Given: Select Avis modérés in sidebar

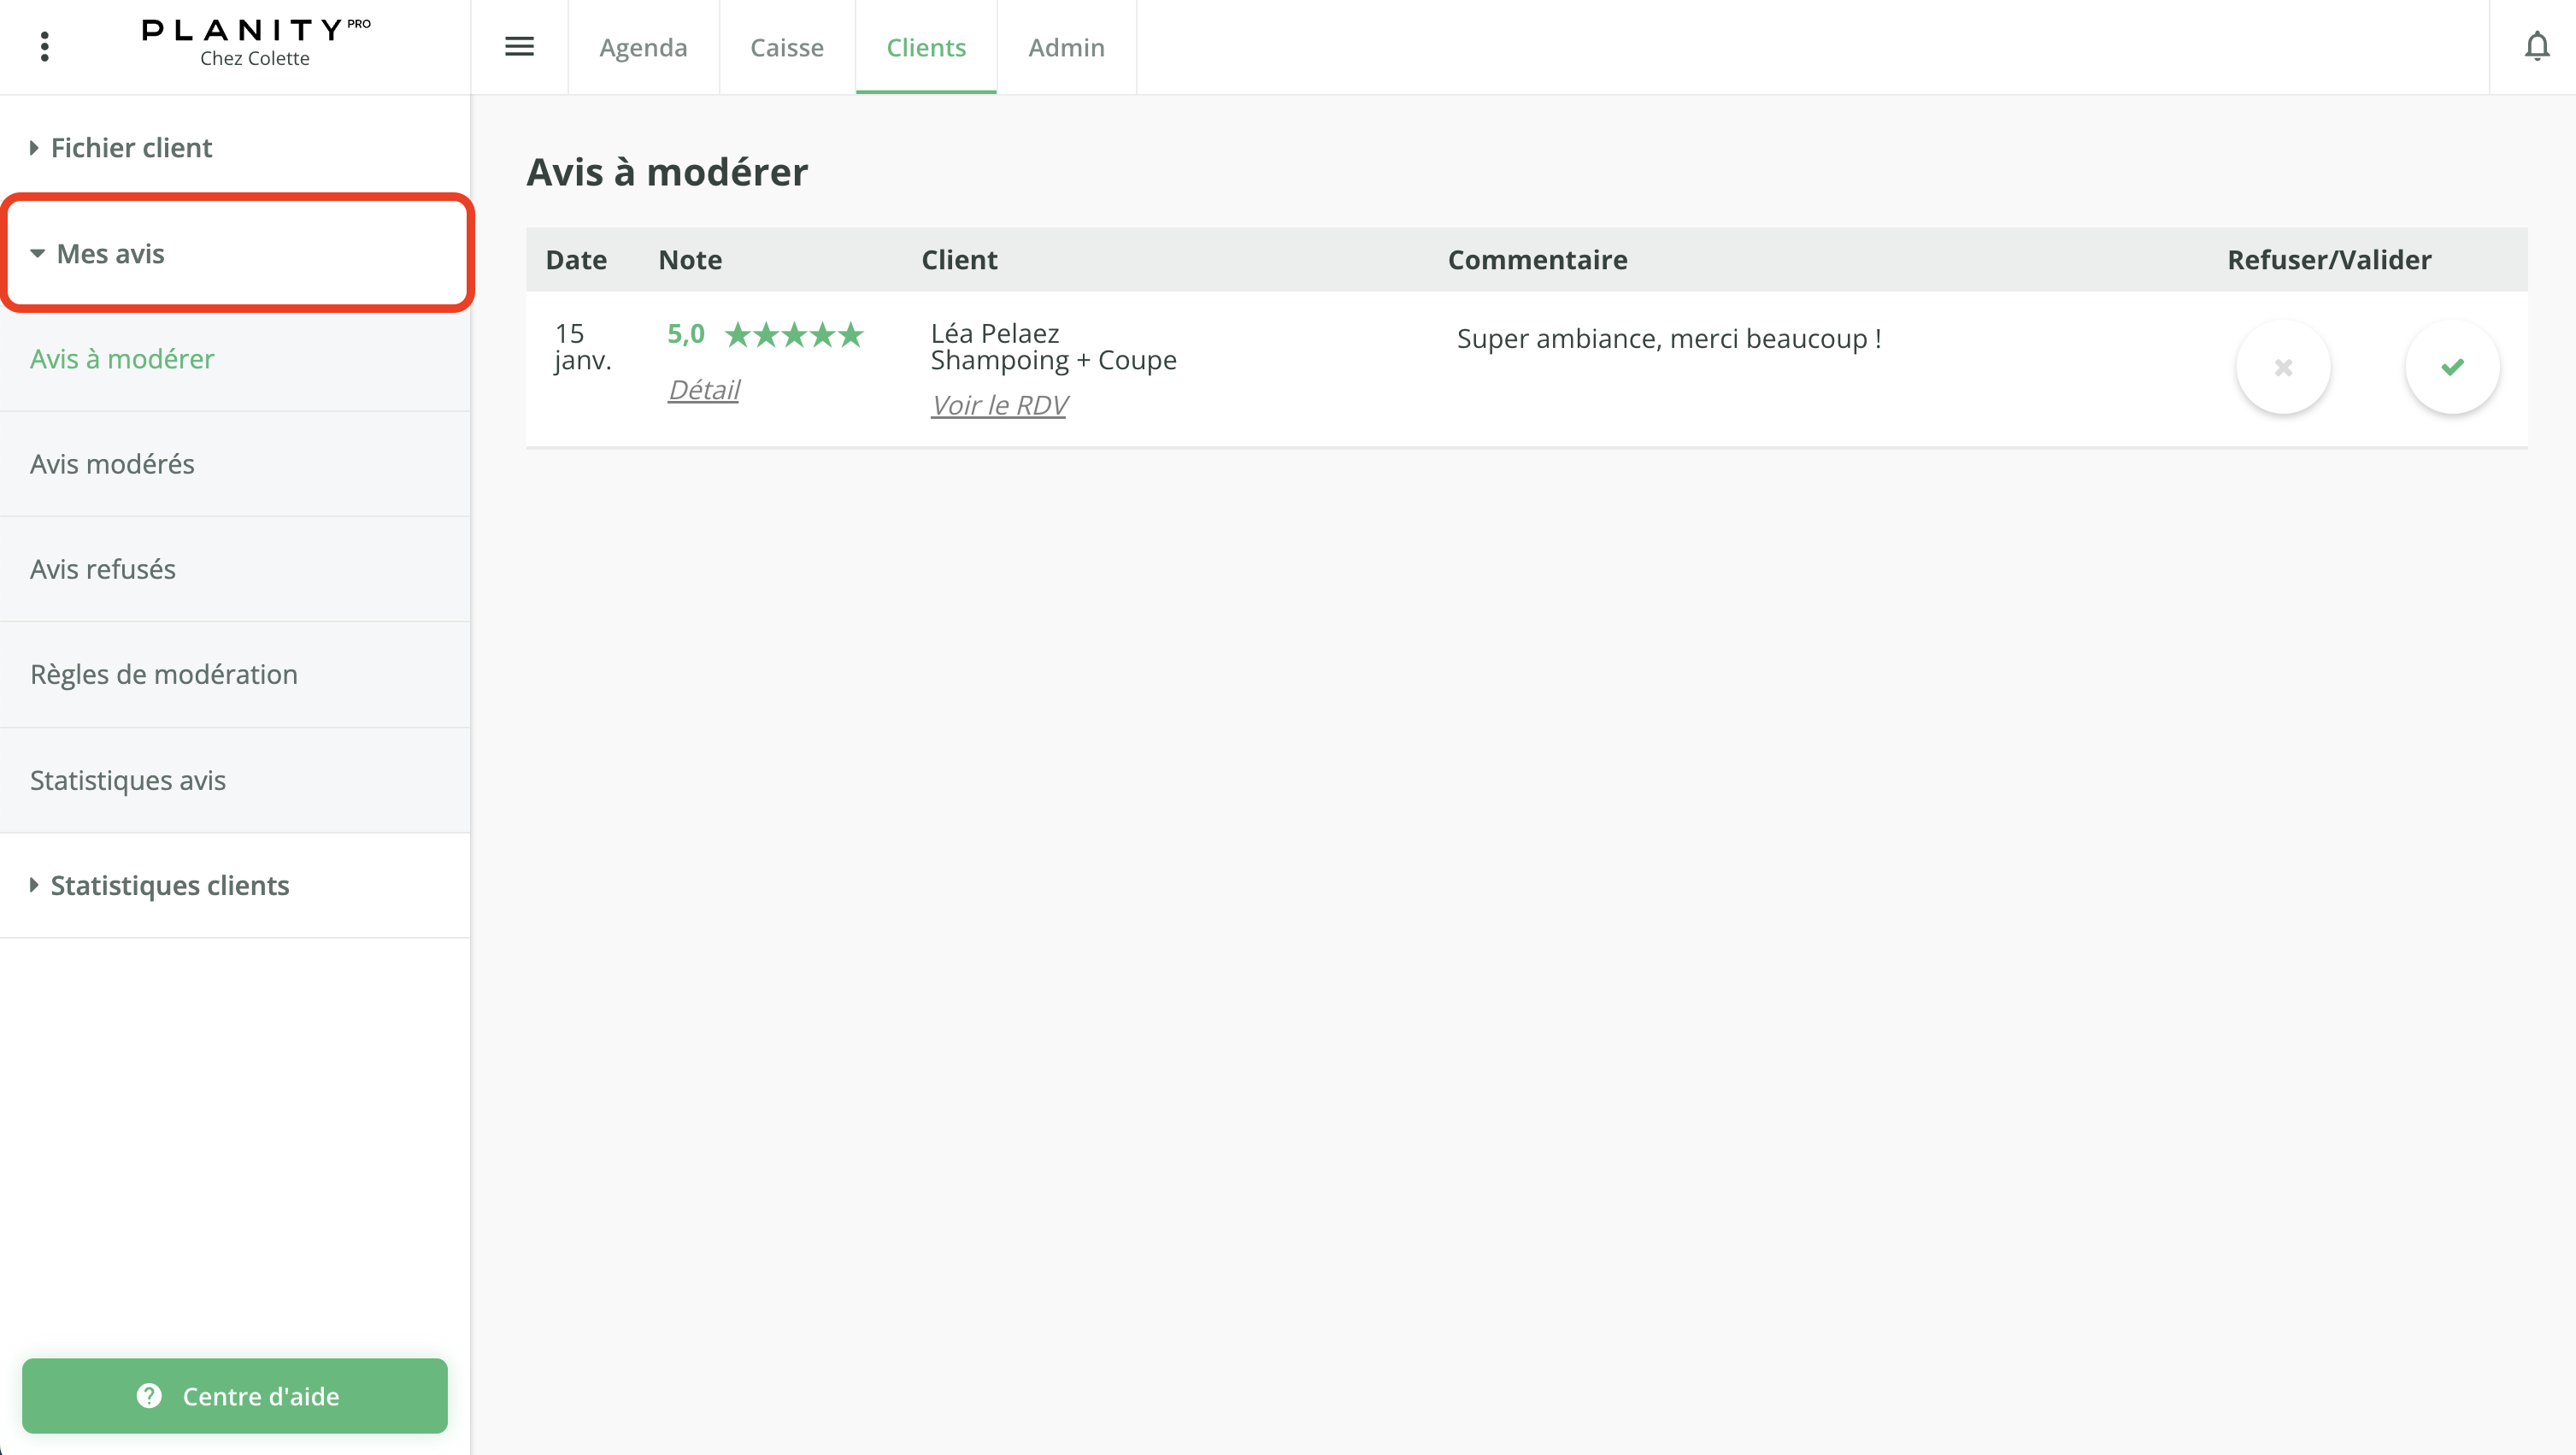Looking at the screenshot, I should click(x=112, y=464).
